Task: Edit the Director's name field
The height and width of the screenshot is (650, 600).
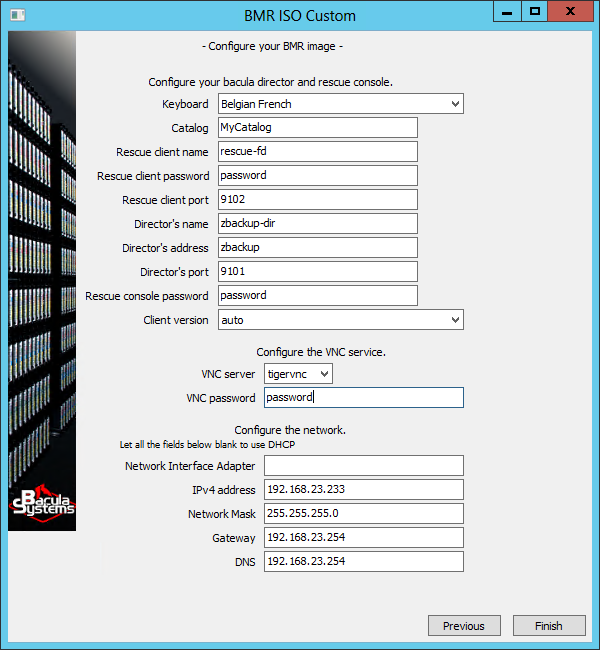Action: point(318,223)
